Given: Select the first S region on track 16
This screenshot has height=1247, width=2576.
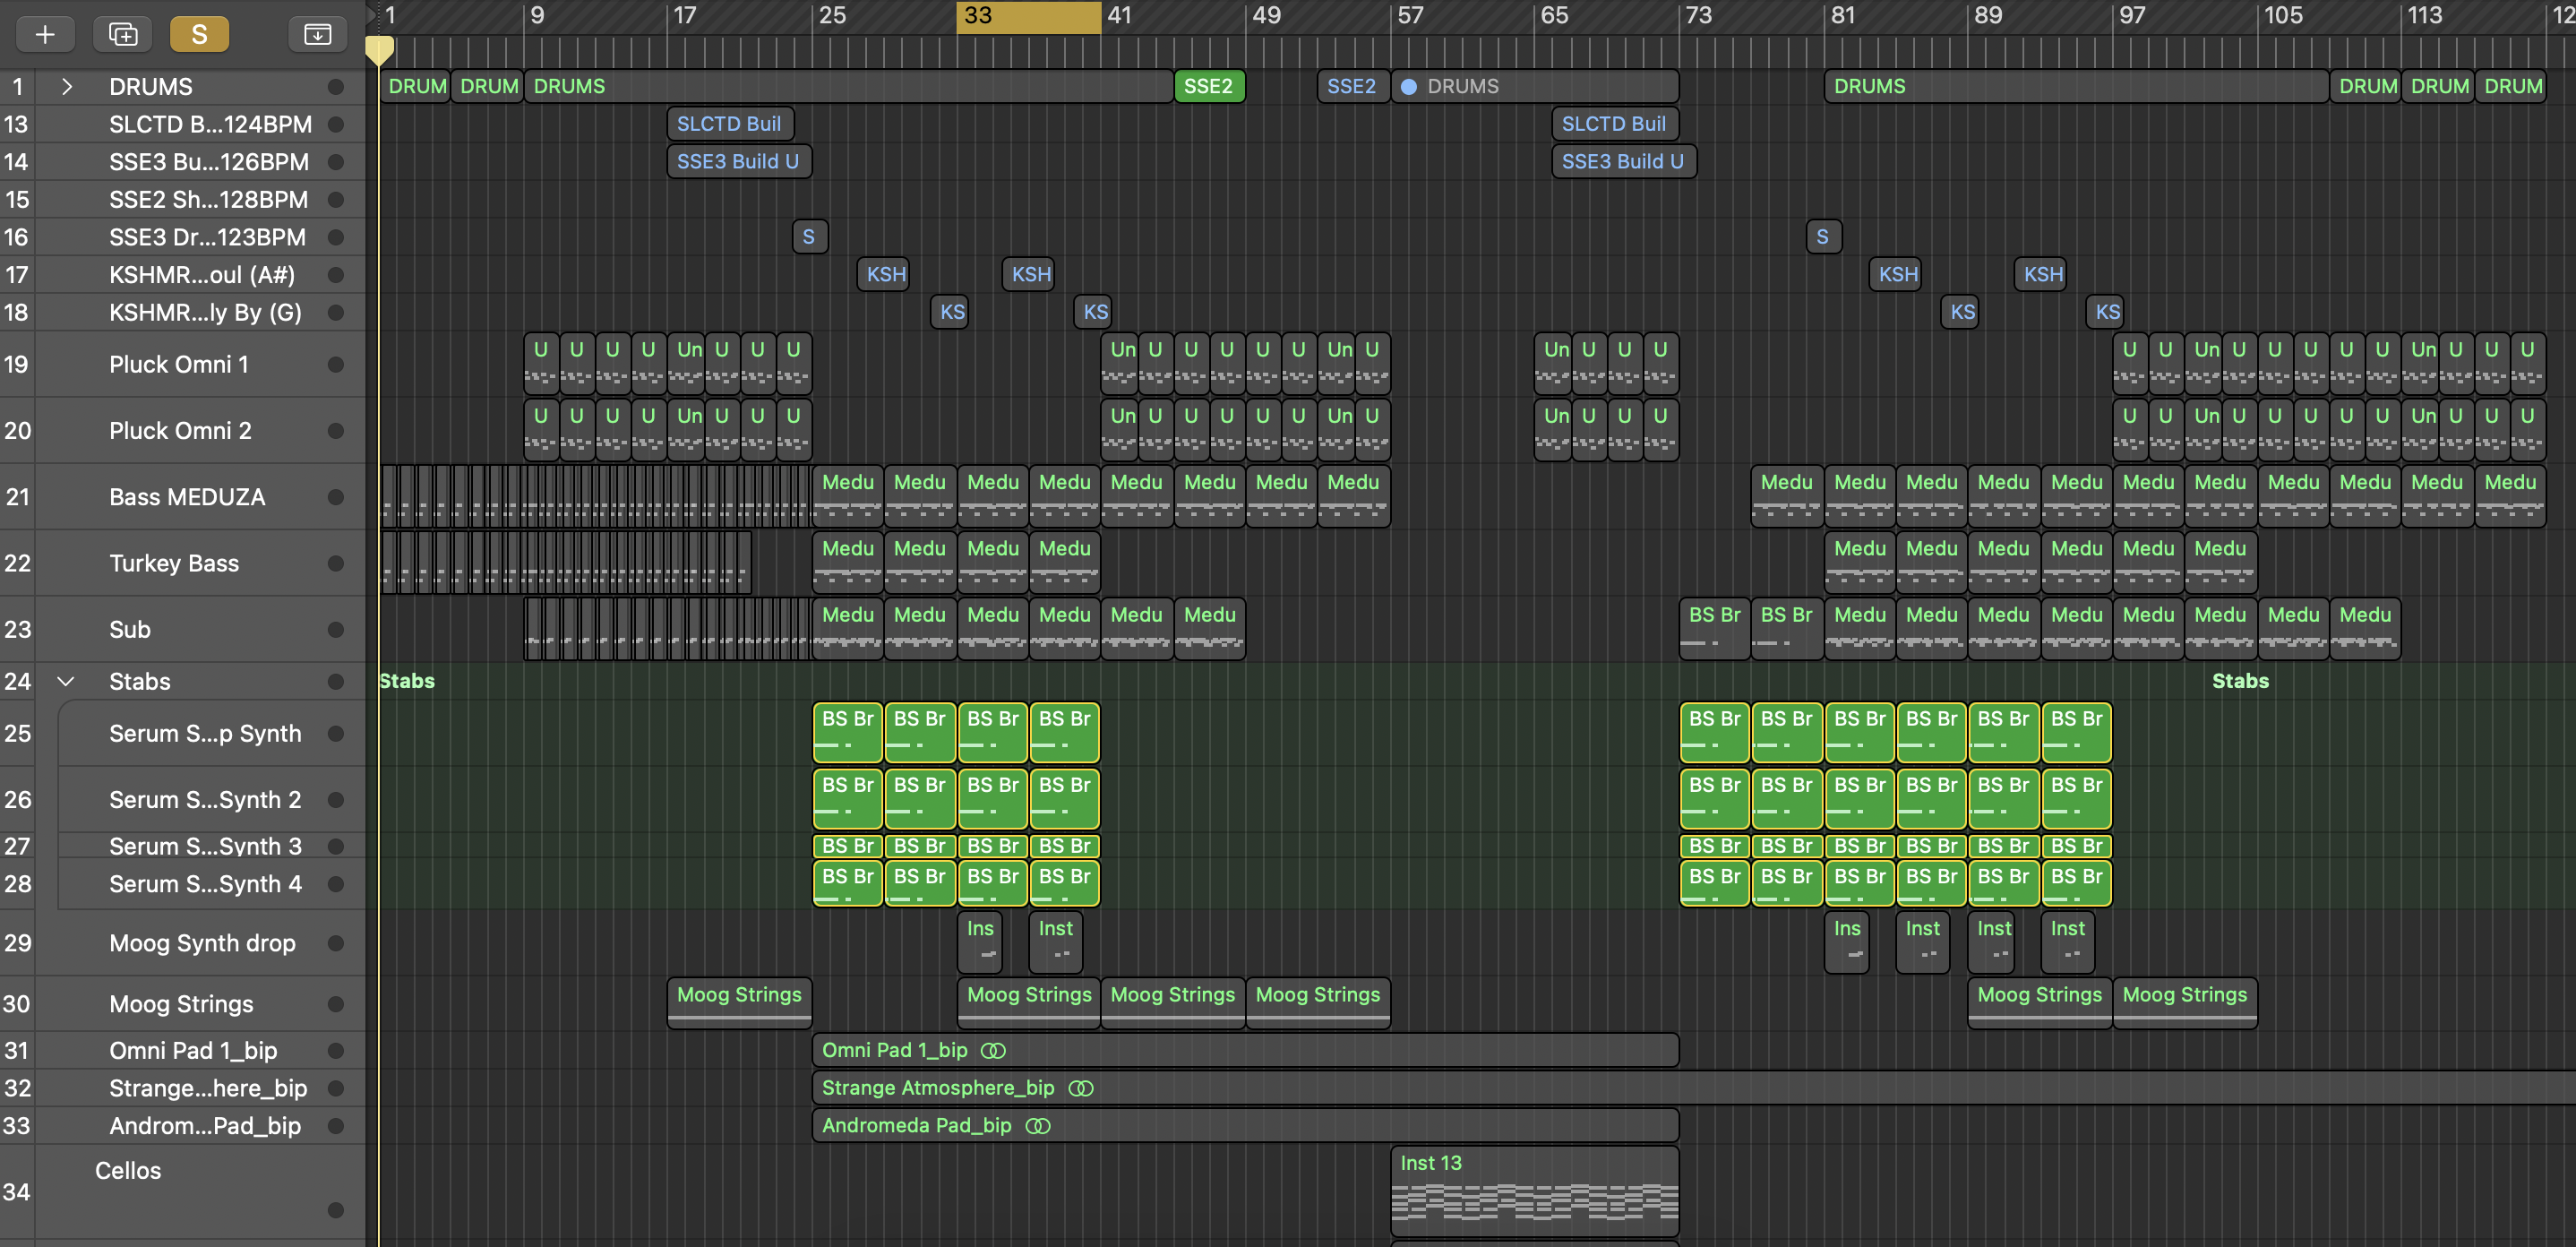Looking at the screenshot, I should 809,237.
